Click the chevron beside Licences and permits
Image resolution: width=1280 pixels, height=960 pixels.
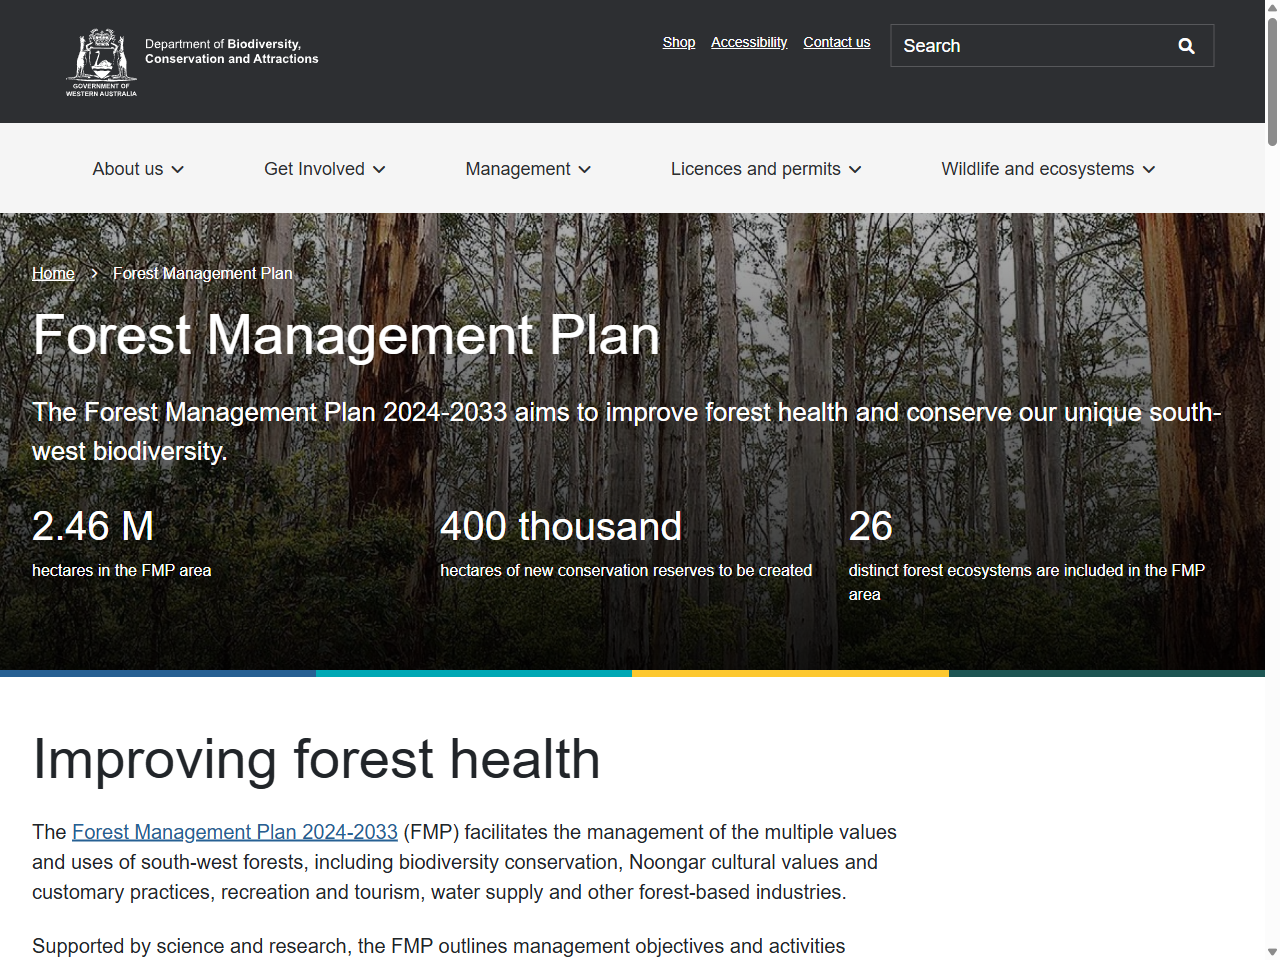856,169
